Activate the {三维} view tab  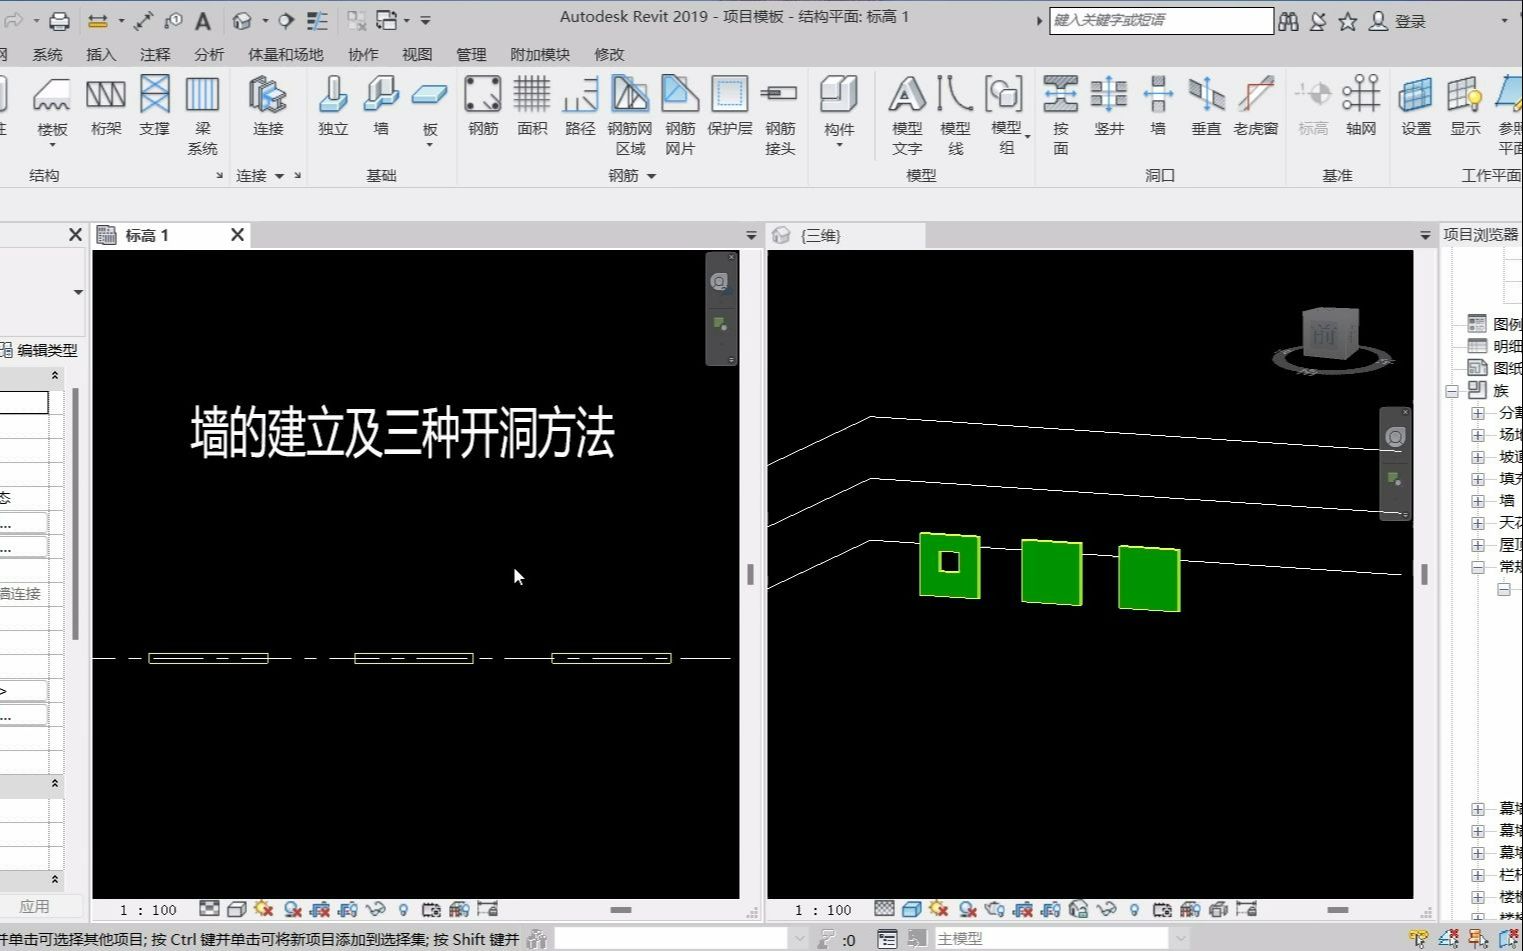(x=822, y=235)
